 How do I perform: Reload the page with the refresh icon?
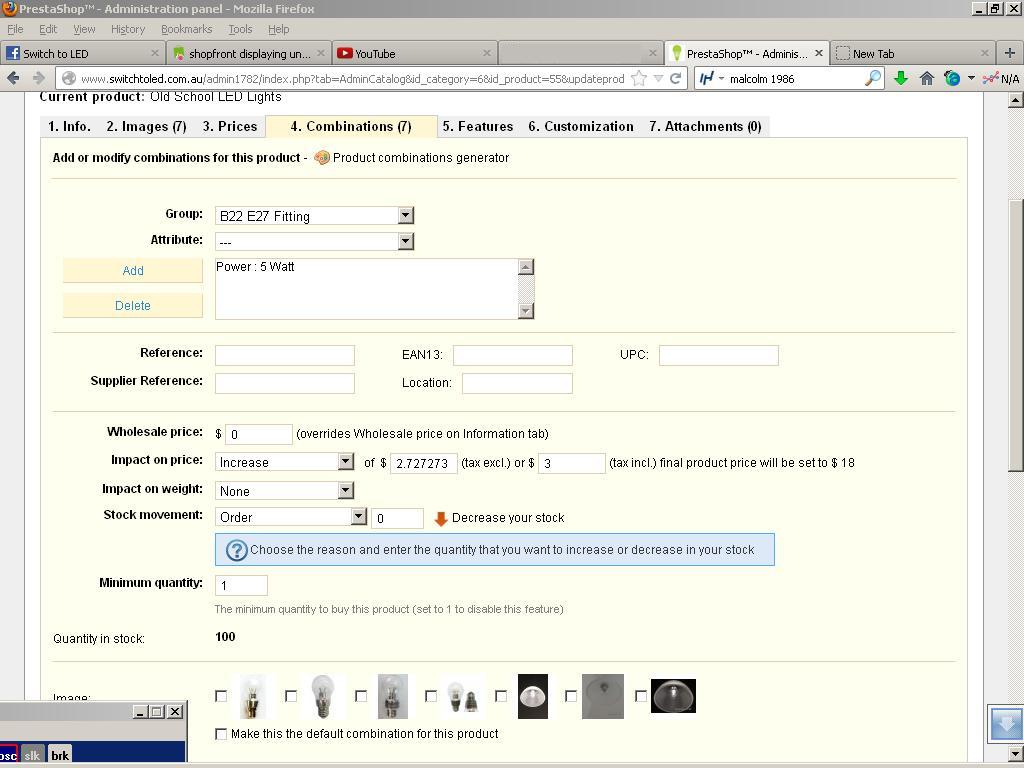click(676, 78)
